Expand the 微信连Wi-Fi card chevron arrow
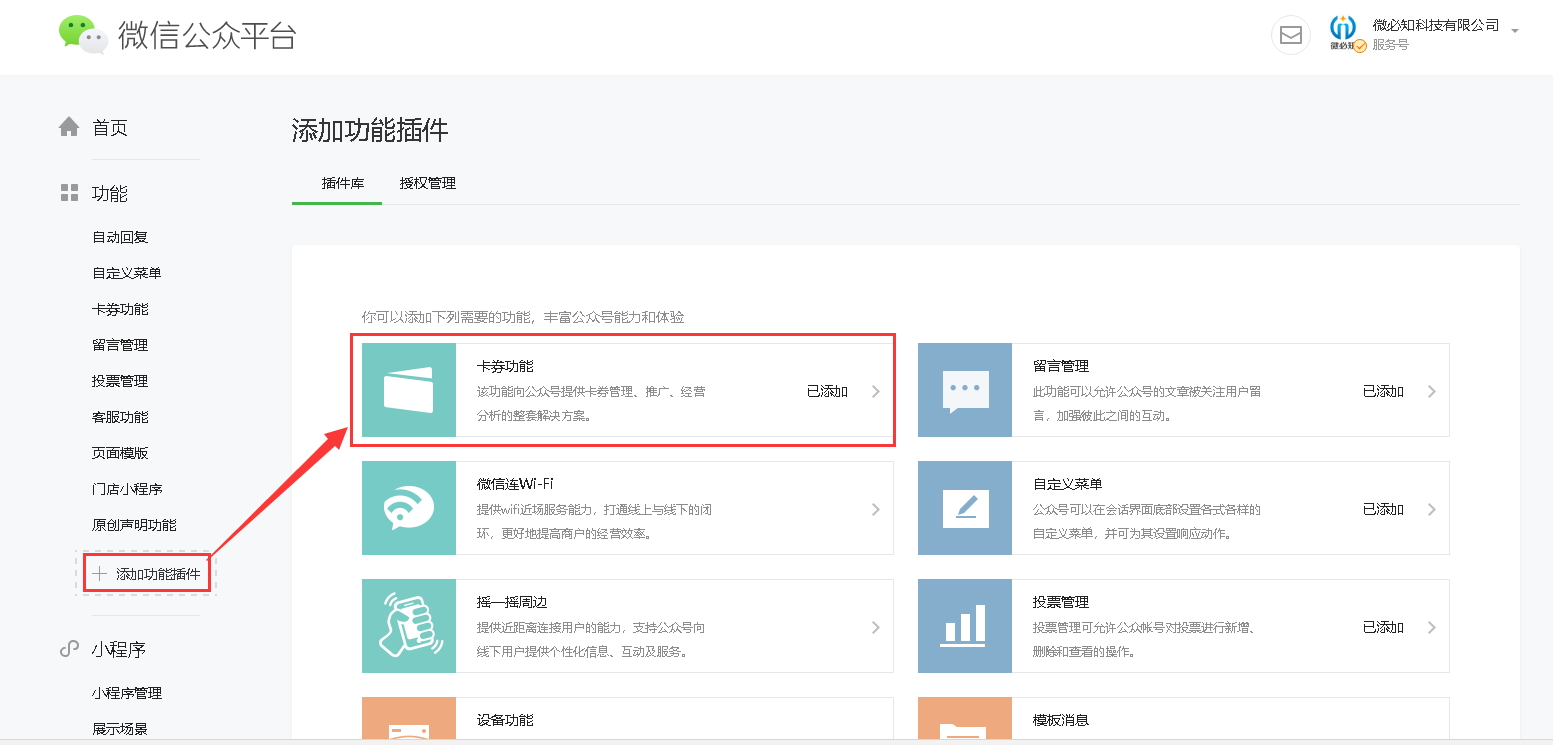The width and height of the screenshot is (1553, 745). pyautogui.click(x=876, y=509)
